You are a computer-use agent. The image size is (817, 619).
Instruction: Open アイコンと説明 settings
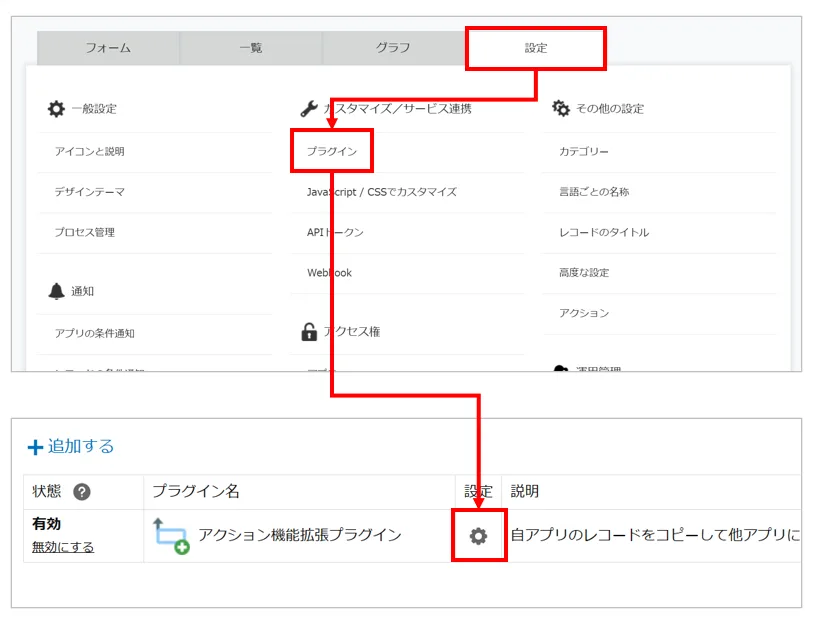click(90, 152)
